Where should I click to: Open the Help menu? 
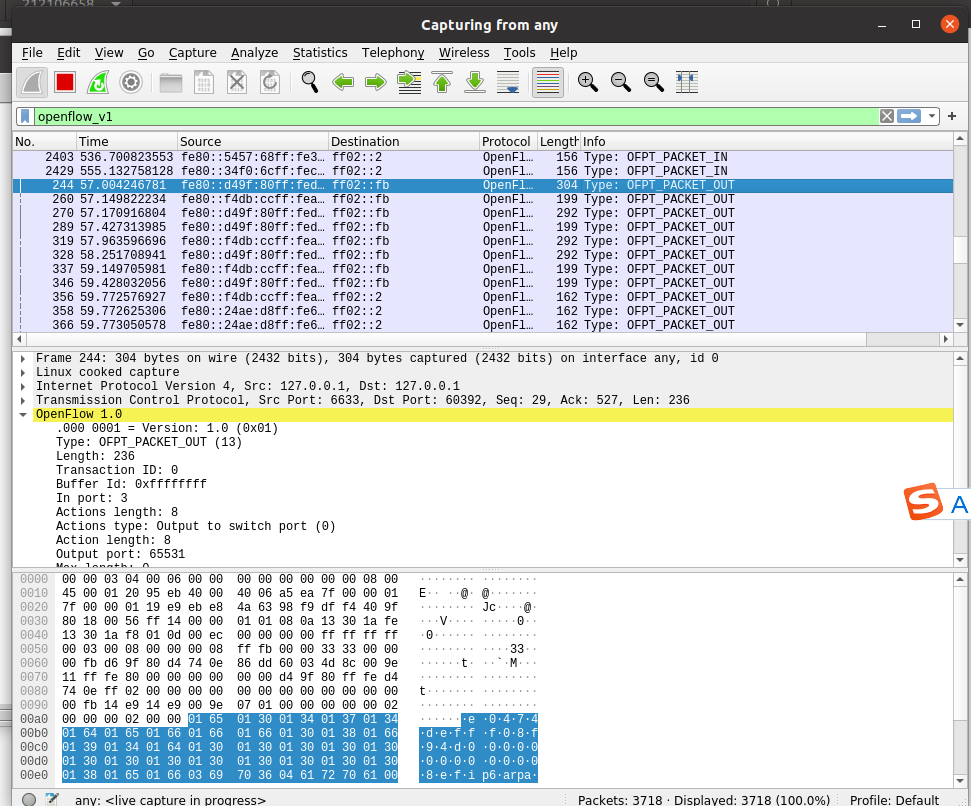[564, 53]
